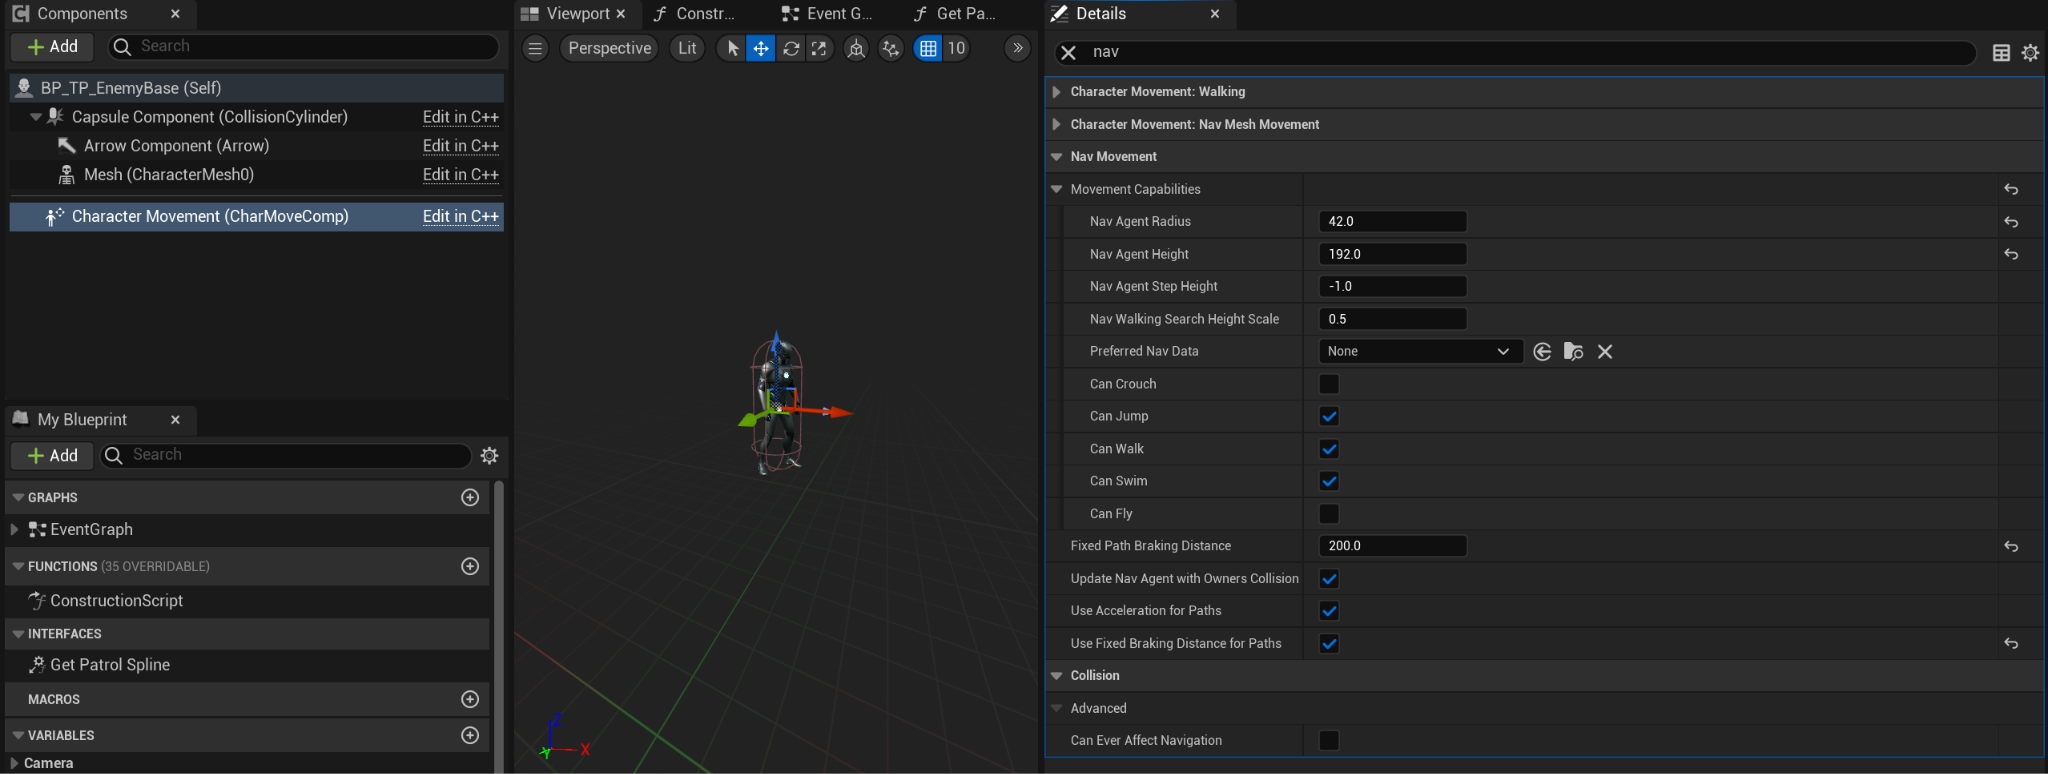This screenshot has width=2048, height=774.
Task: Switch to the Viewport tab
Action: (x=575, y=14)
